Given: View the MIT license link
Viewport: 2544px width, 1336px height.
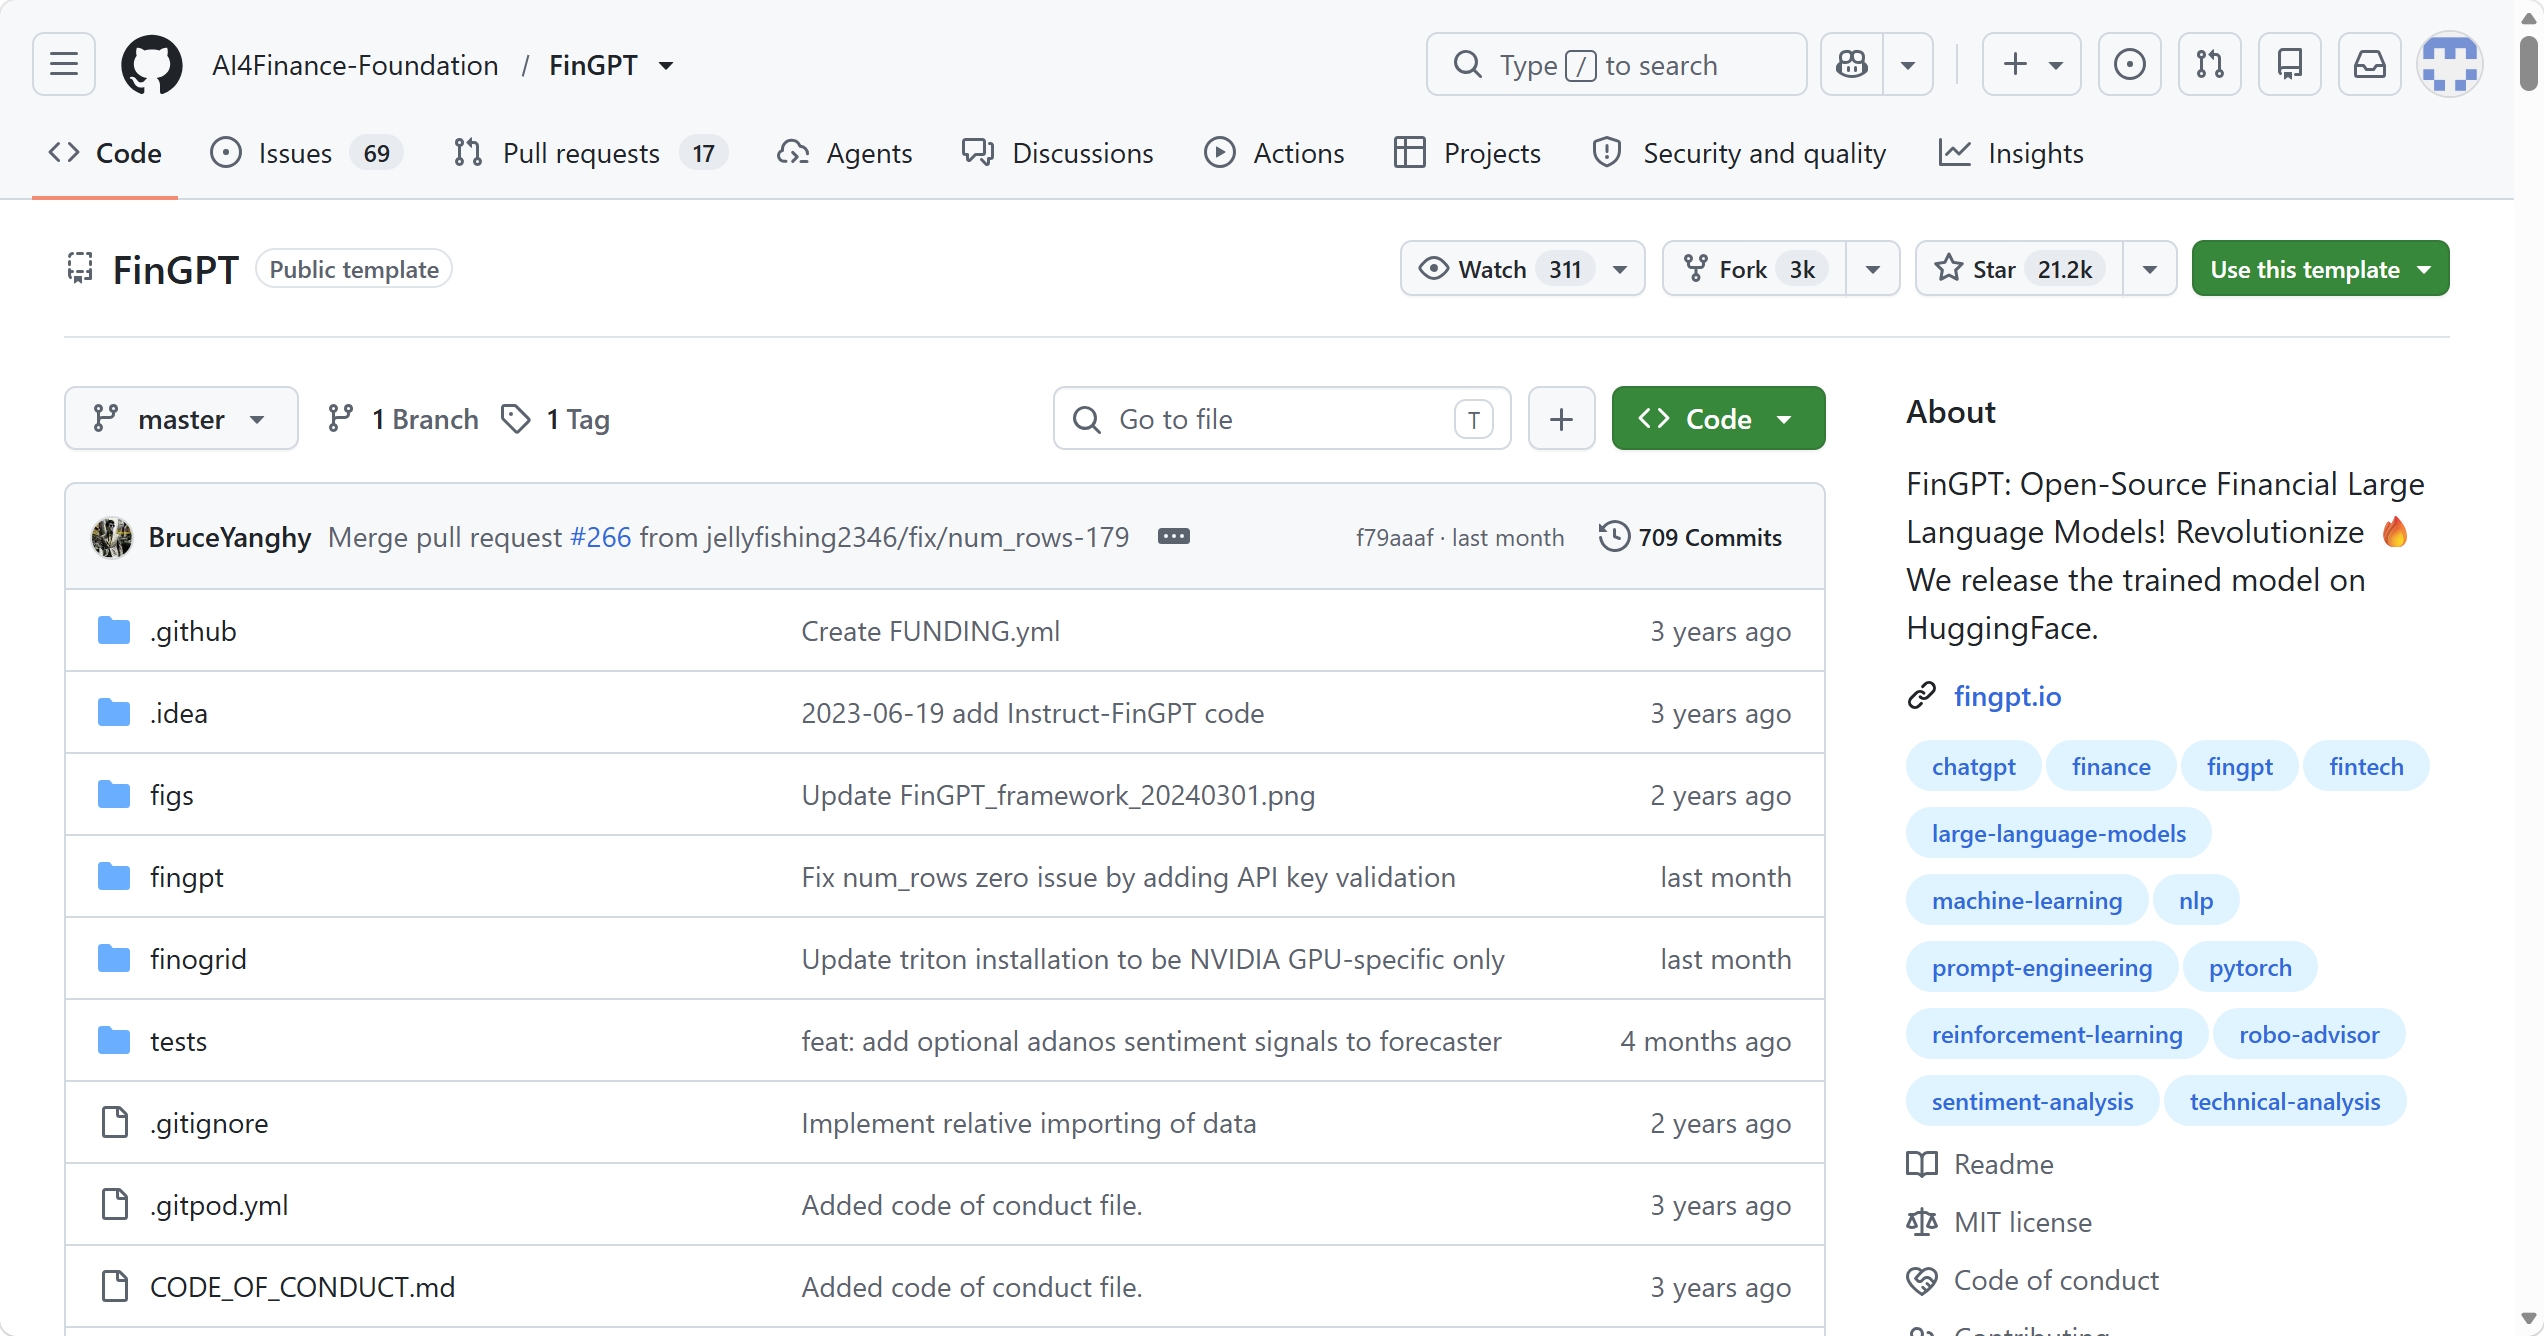Looking at the screenshot, I should (x=1999, y=1222).
